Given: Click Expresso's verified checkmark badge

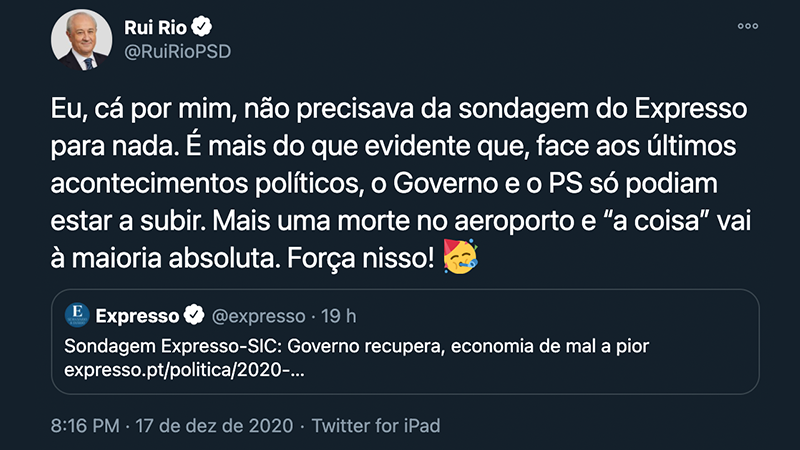Looking at the screenshot, I should [195, 316].
